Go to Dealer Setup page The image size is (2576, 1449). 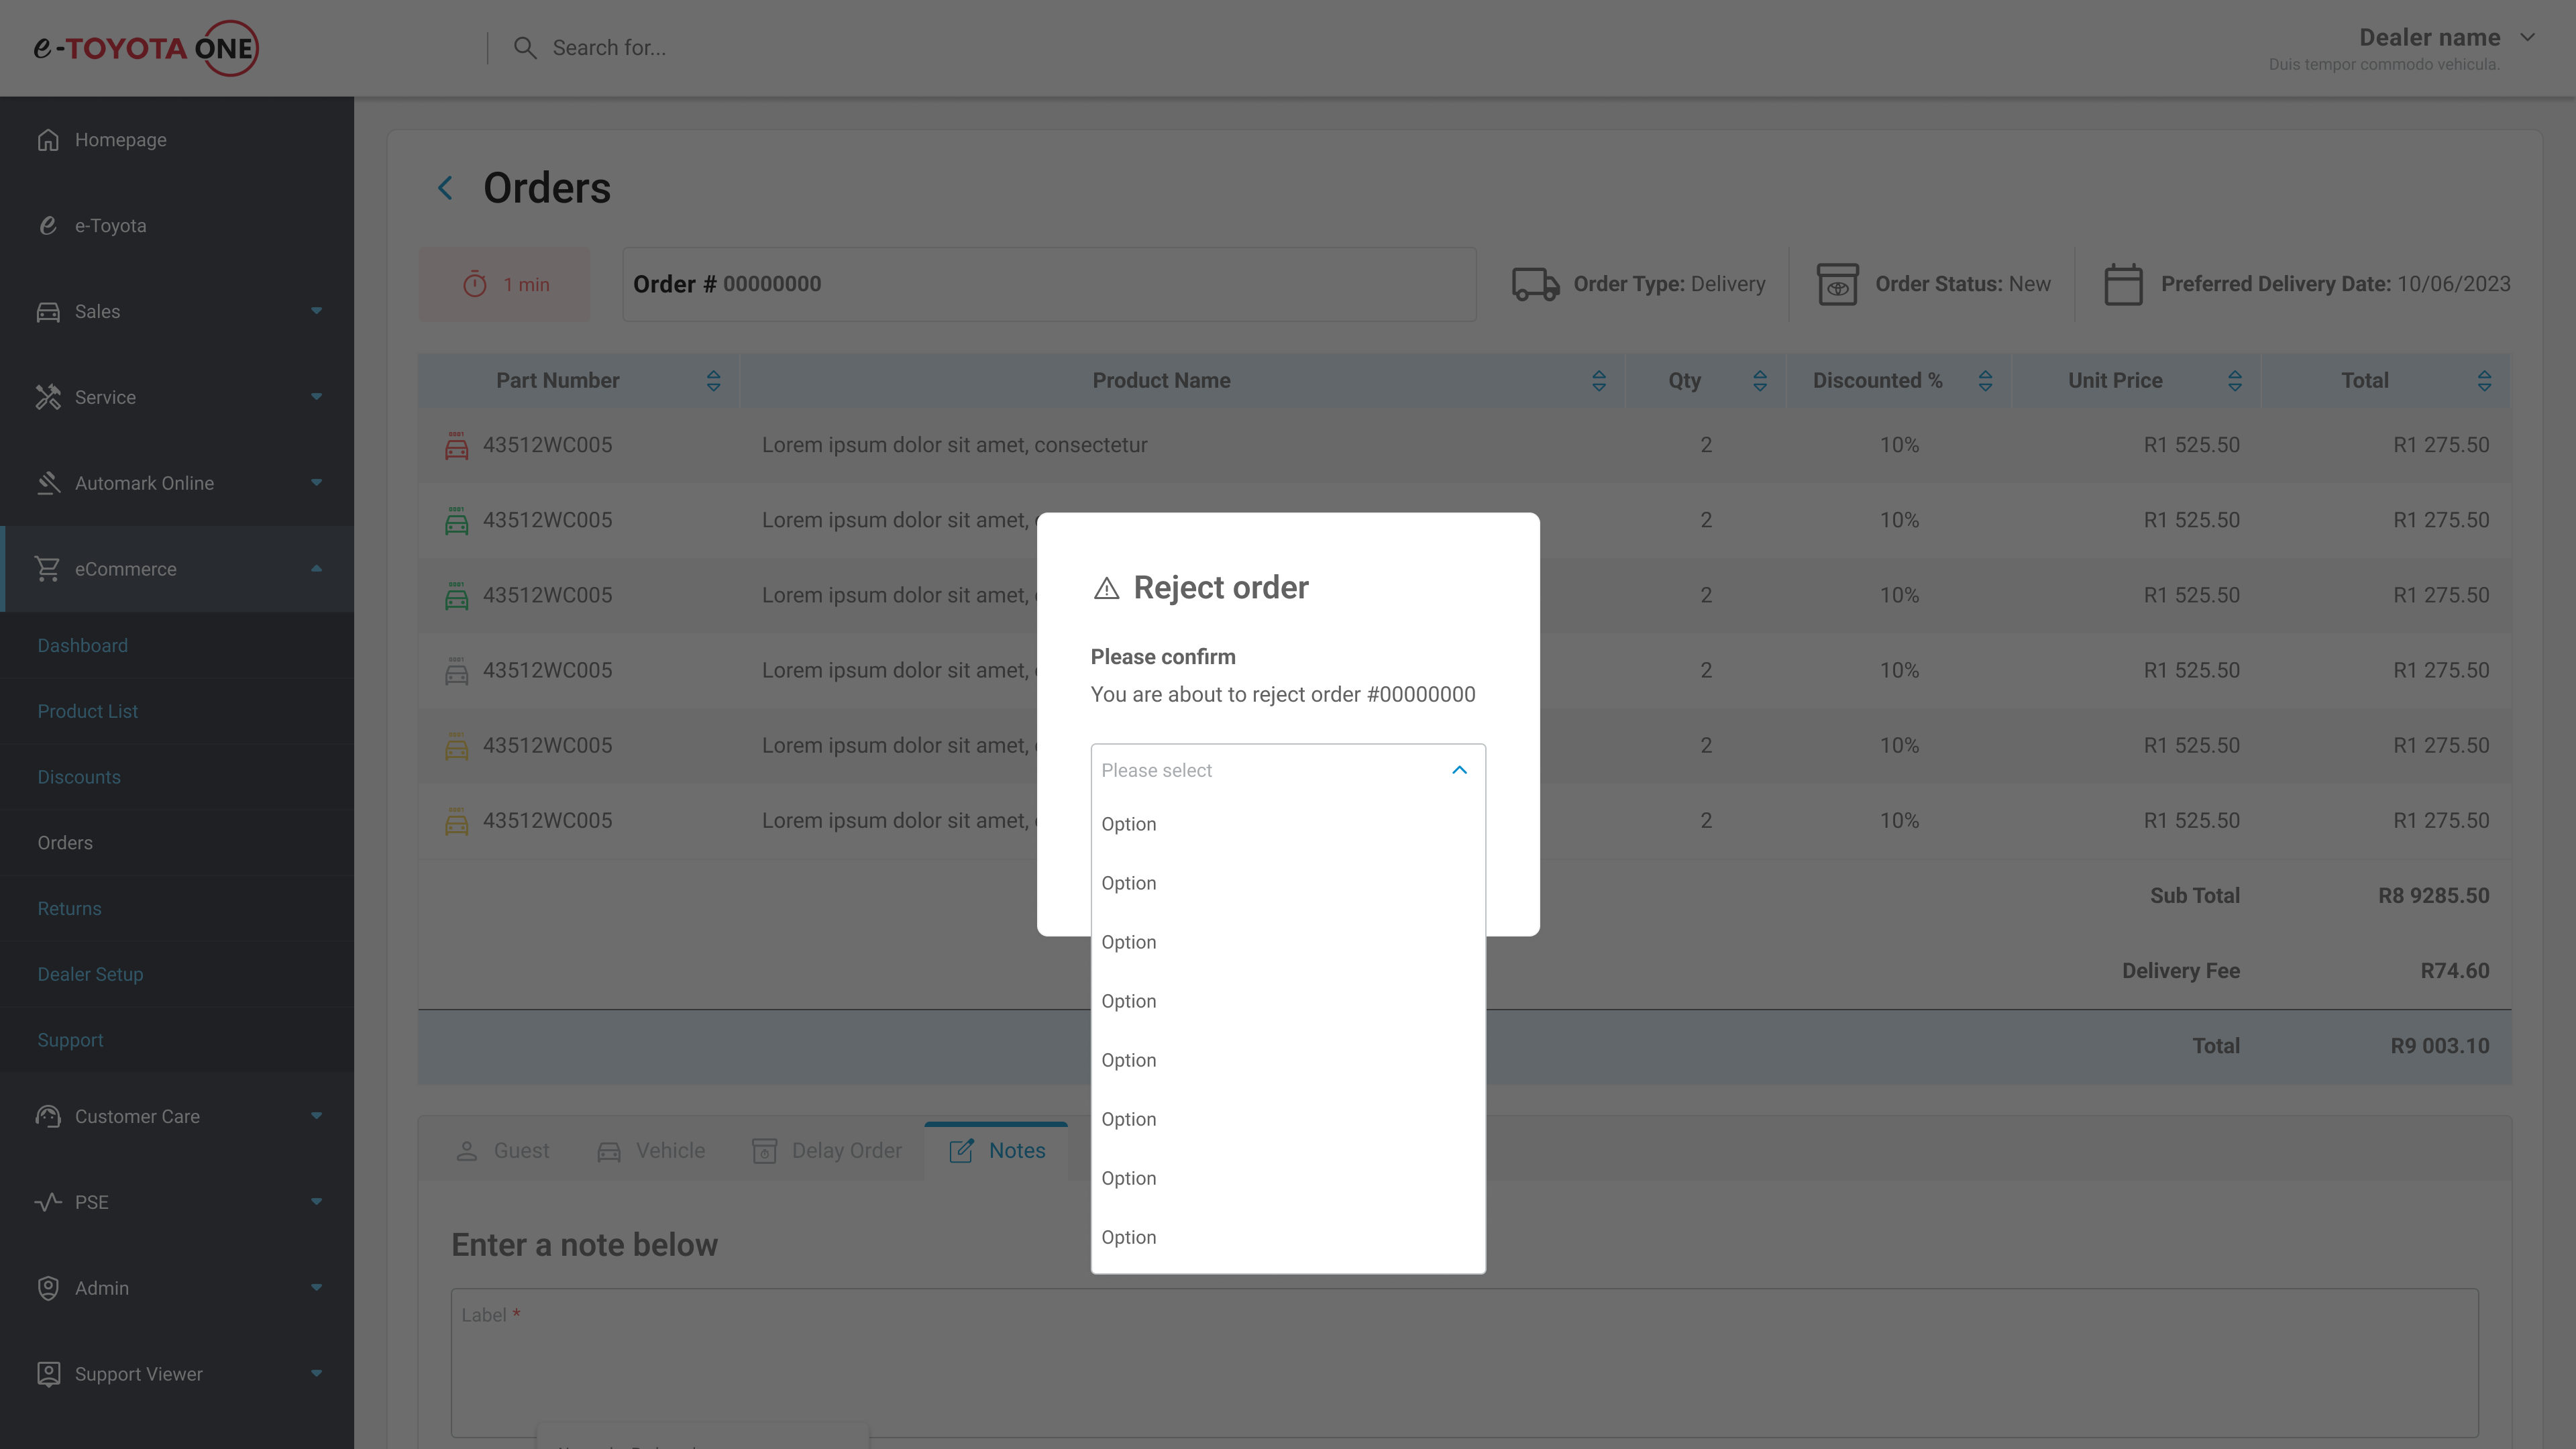[90, 974]
